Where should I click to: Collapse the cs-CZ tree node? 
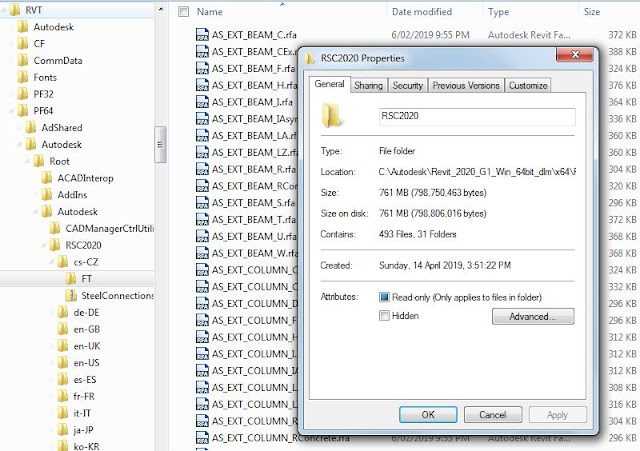[x=52, y=262]
